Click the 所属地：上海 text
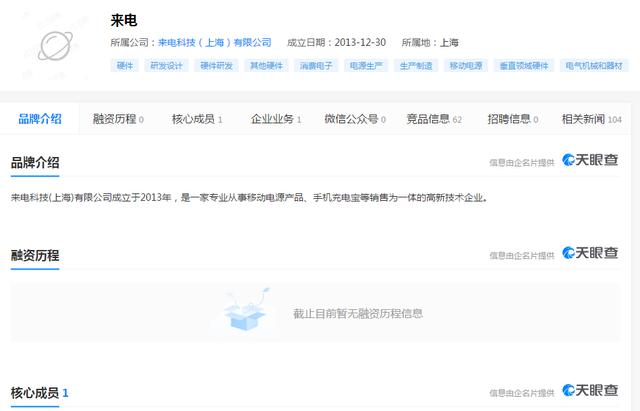 coord(430,42)
